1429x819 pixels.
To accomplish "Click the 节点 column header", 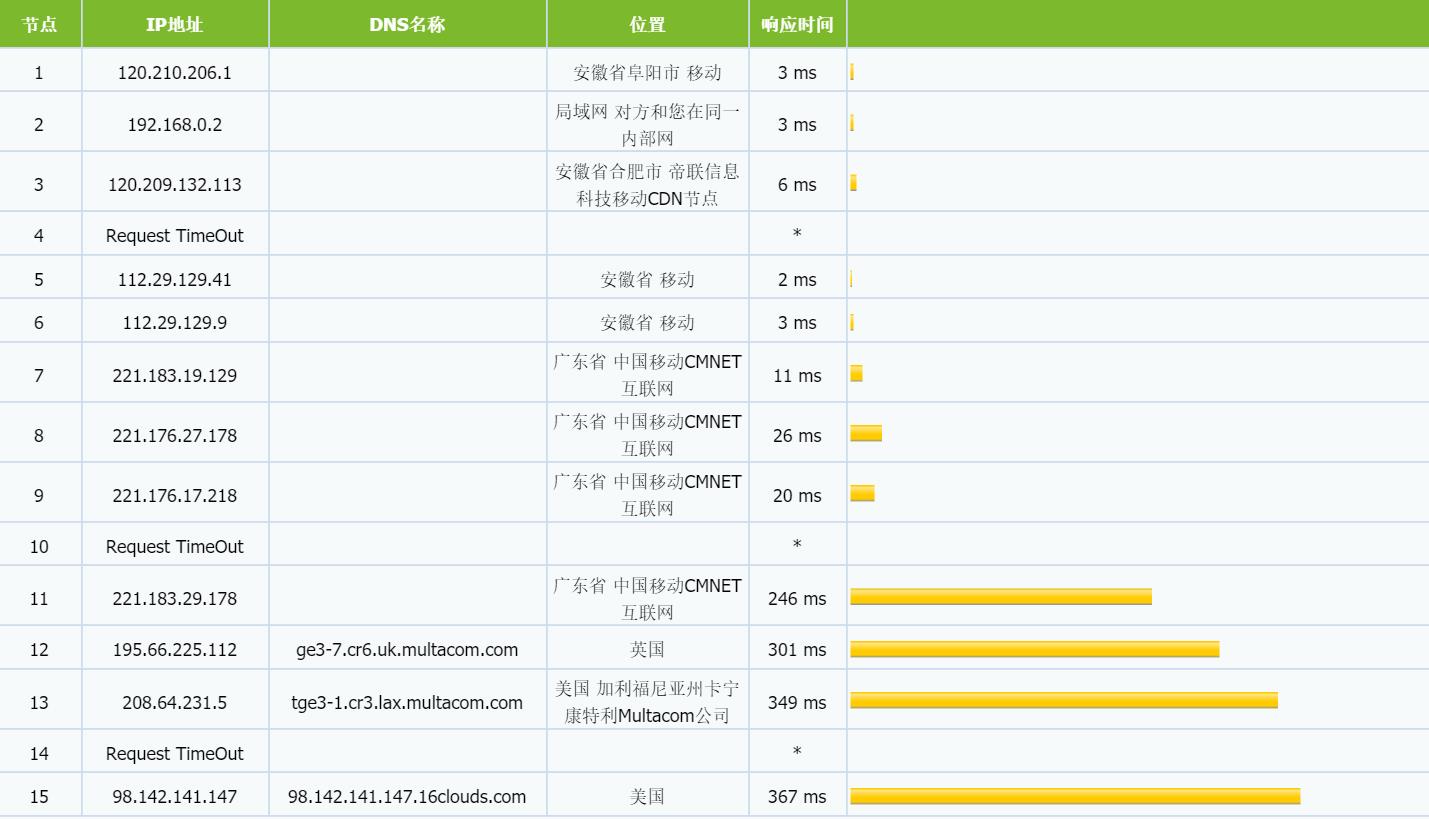I will 40,24.
